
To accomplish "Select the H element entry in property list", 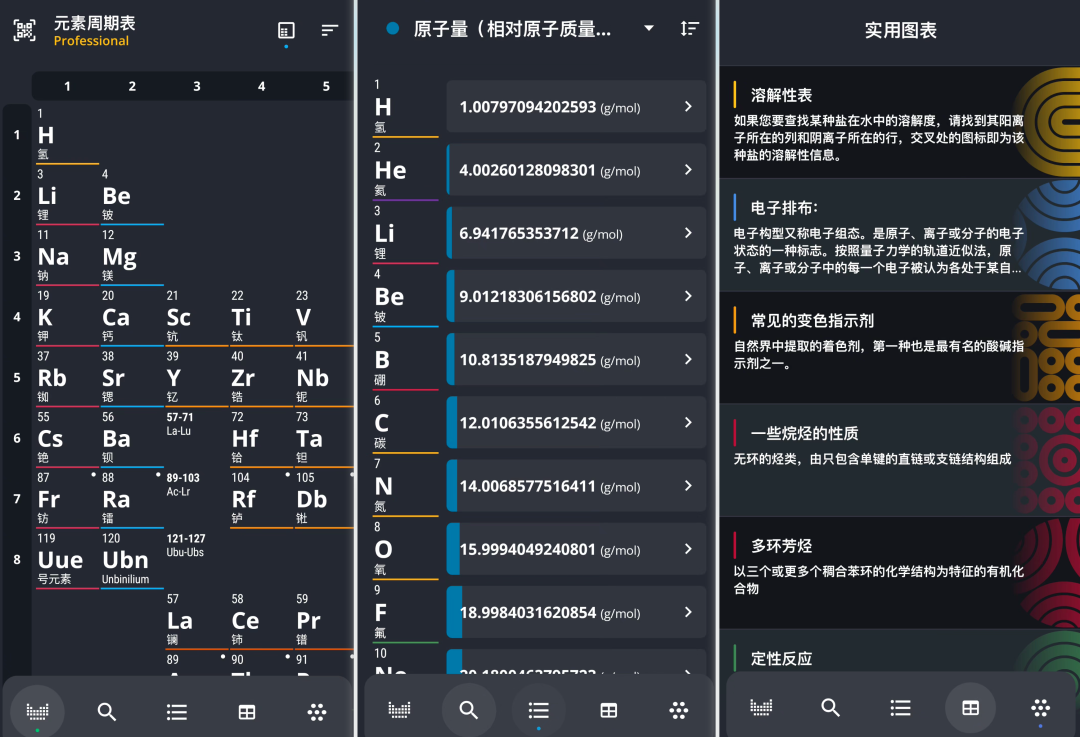I will click(405, 107).
